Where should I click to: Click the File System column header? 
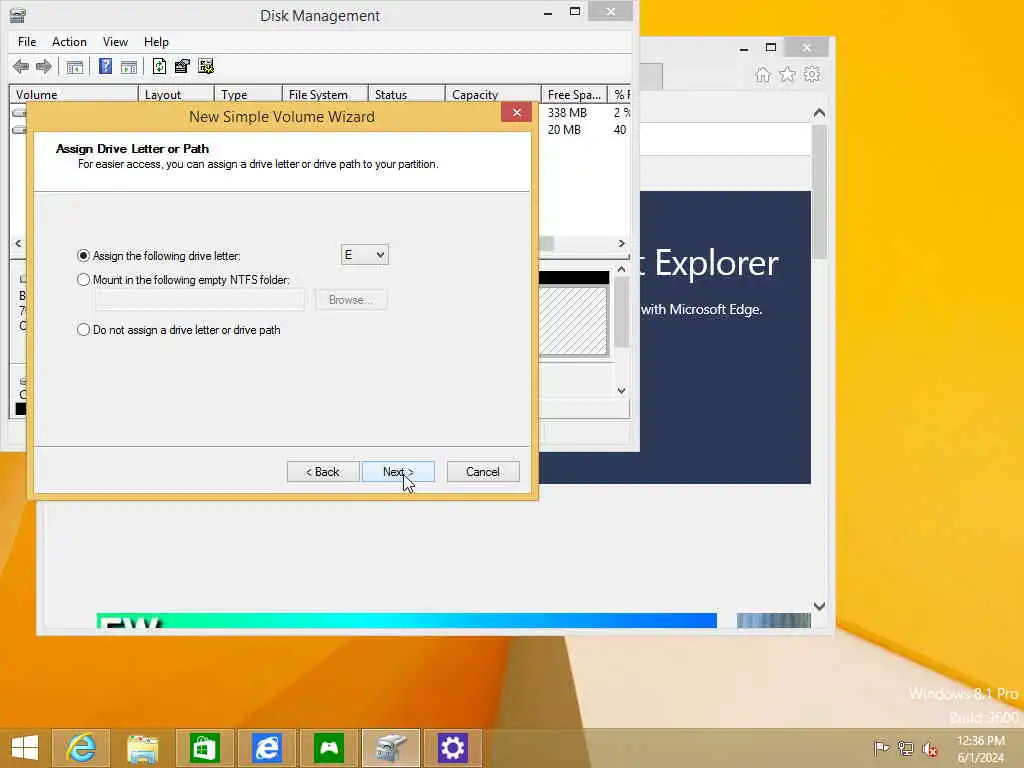325,94
